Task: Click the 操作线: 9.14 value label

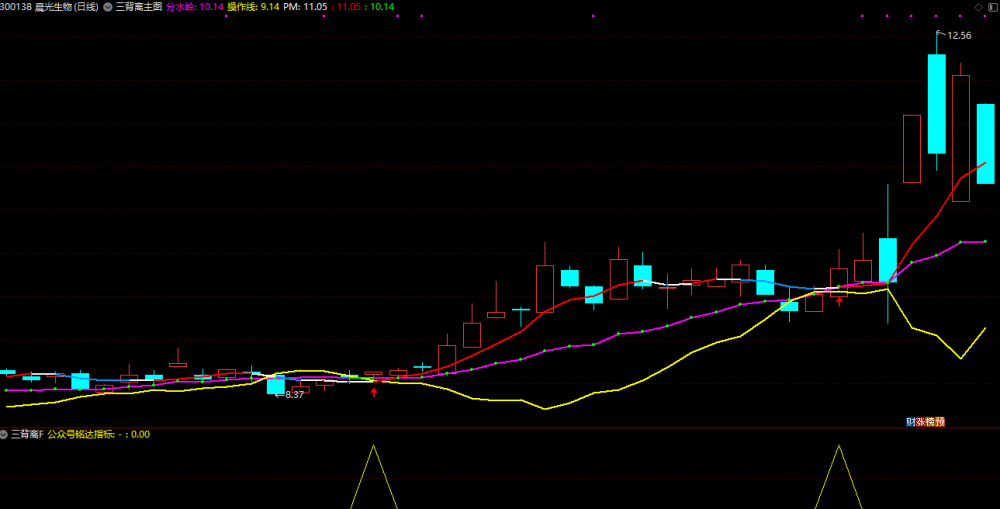Action: point(253,7)
